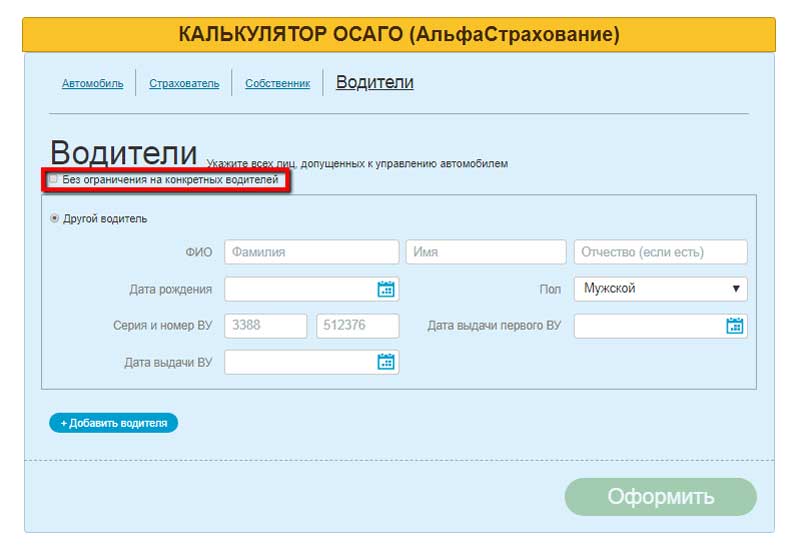Screen dimensions: 800x545
Task: Switch to the Страхователь tab
Action: point(184,83)
